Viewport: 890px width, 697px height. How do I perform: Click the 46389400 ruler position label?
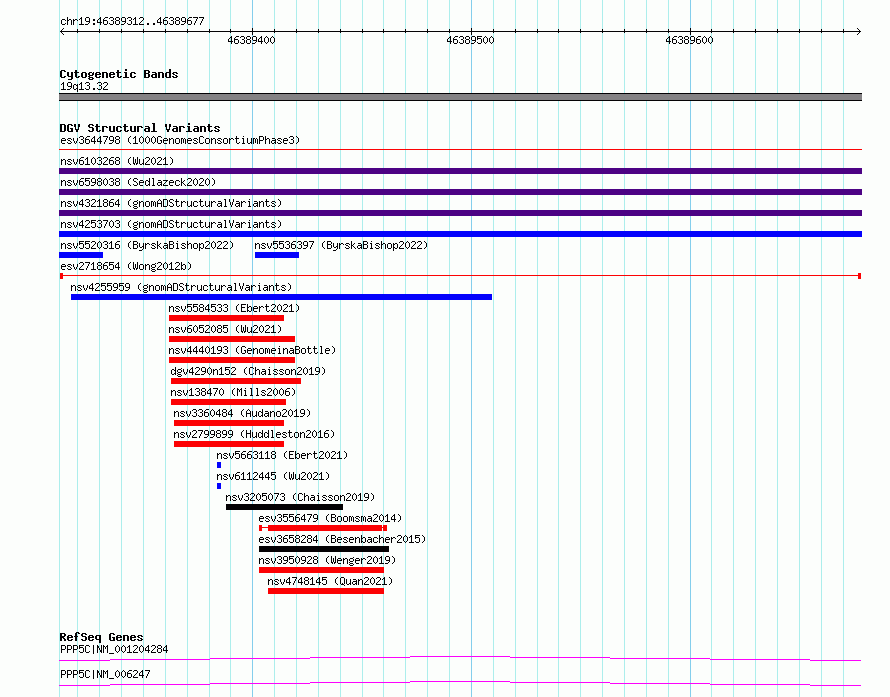point(251,40)
